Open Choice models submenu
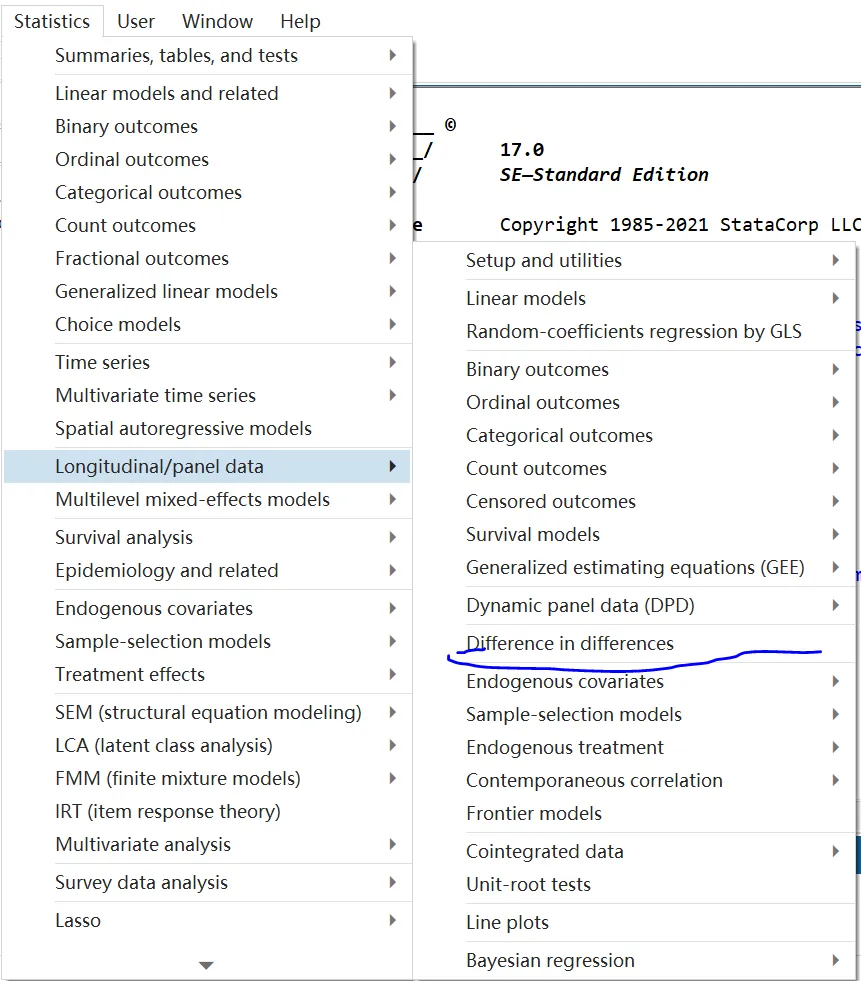Image resolution: width=861 pixels, height=981 pixels. pyautogui.click(x=207, y=325)
